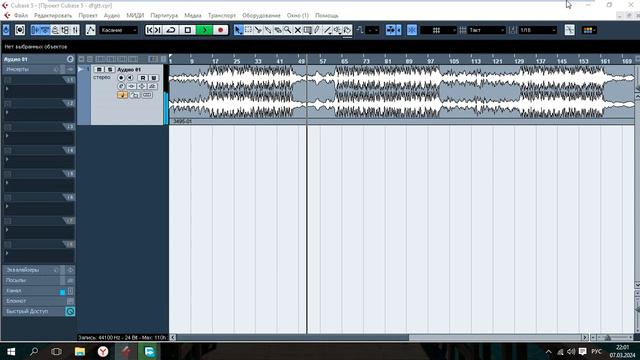Toggle monitor speaker on Аудио 01 track
The width and height of the screenshot is (640, 360).
(130, 78)
